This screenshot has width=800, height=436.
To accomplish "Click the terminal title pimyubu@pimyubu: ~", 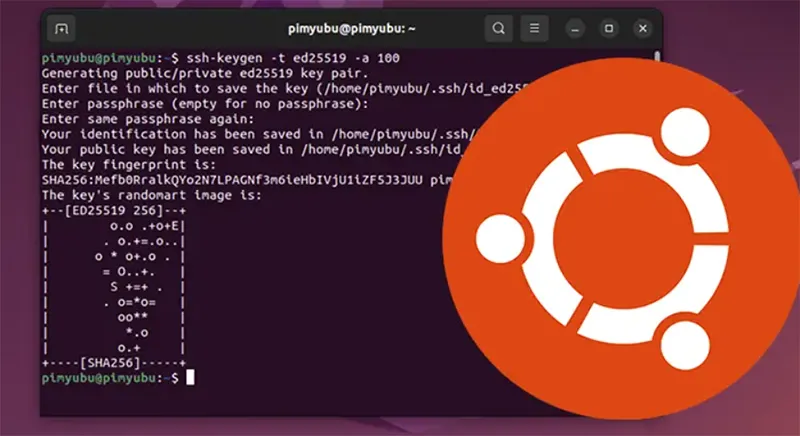I will (x=352, y=29).
